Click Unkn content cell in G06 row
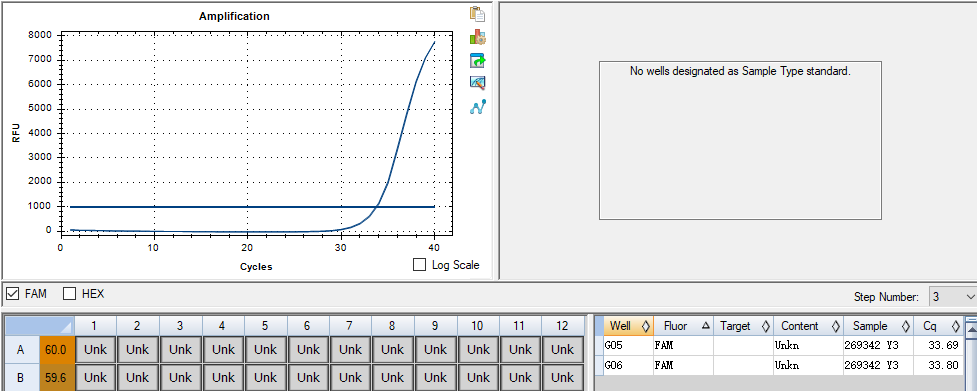 (808, 365)
